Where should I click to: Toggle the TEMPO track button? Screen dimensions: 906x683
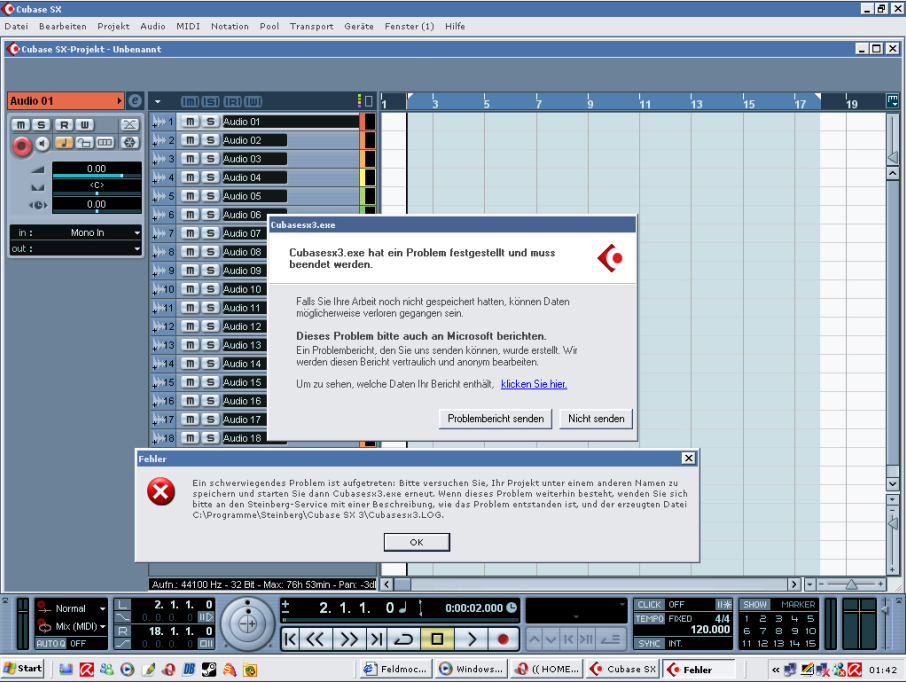click(x=649, y=618)
